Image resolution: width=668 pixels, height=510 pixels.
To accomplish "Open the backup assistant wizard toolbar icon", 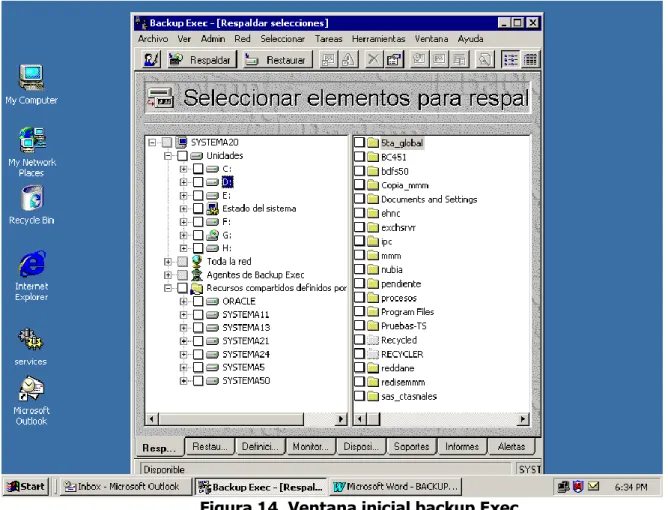I will pyautogui.click(x=151, y=60).
